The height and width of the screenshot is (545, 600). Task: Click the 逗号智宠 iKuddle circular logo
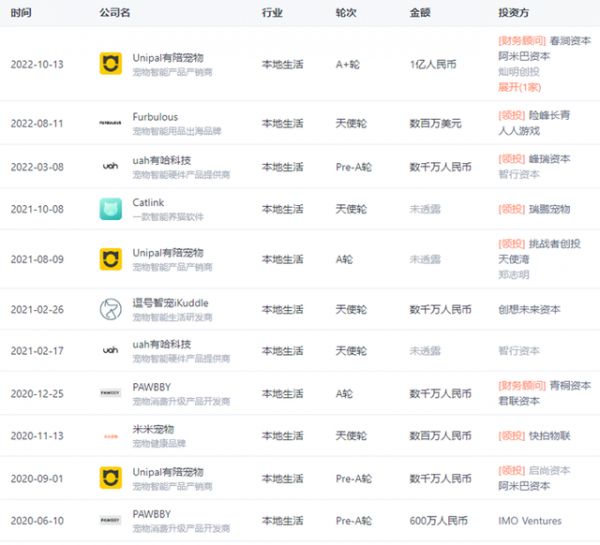point(110,309)
